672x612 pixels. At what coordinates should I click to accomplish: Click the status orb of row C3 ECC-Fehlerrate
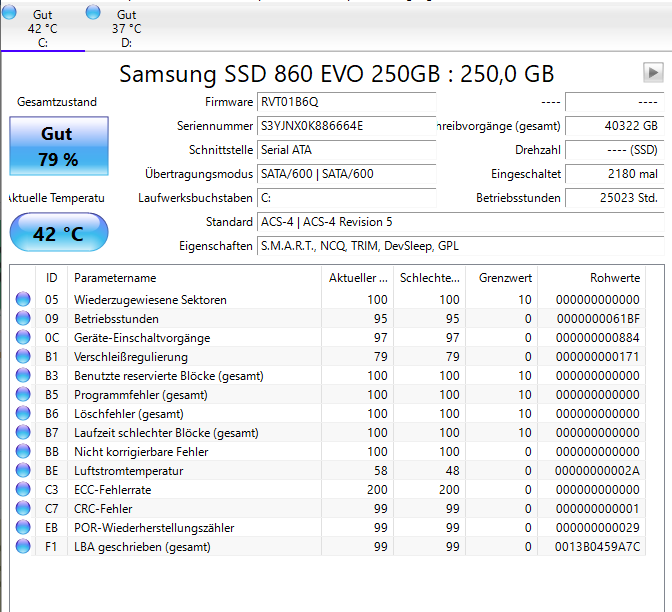click(23, 489)
